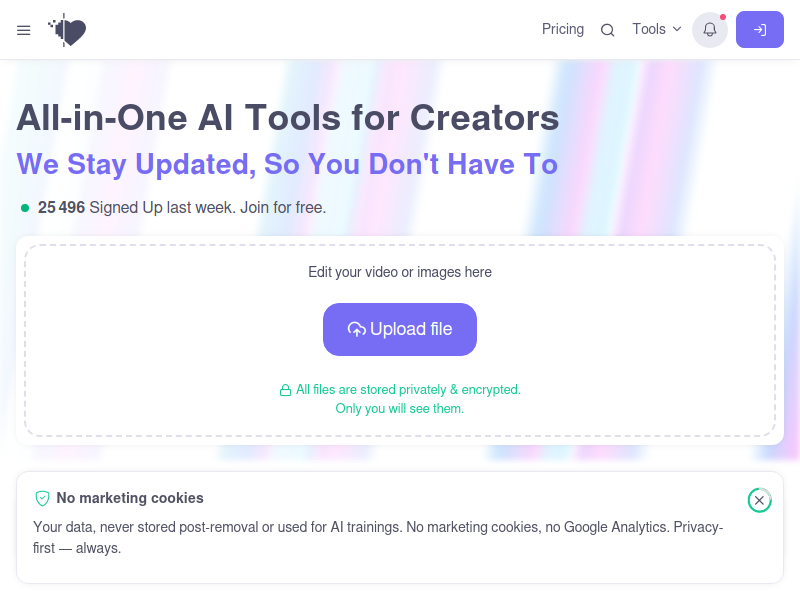
Task: Click the Edit your video or images text
Action: [x=399, y=272]
